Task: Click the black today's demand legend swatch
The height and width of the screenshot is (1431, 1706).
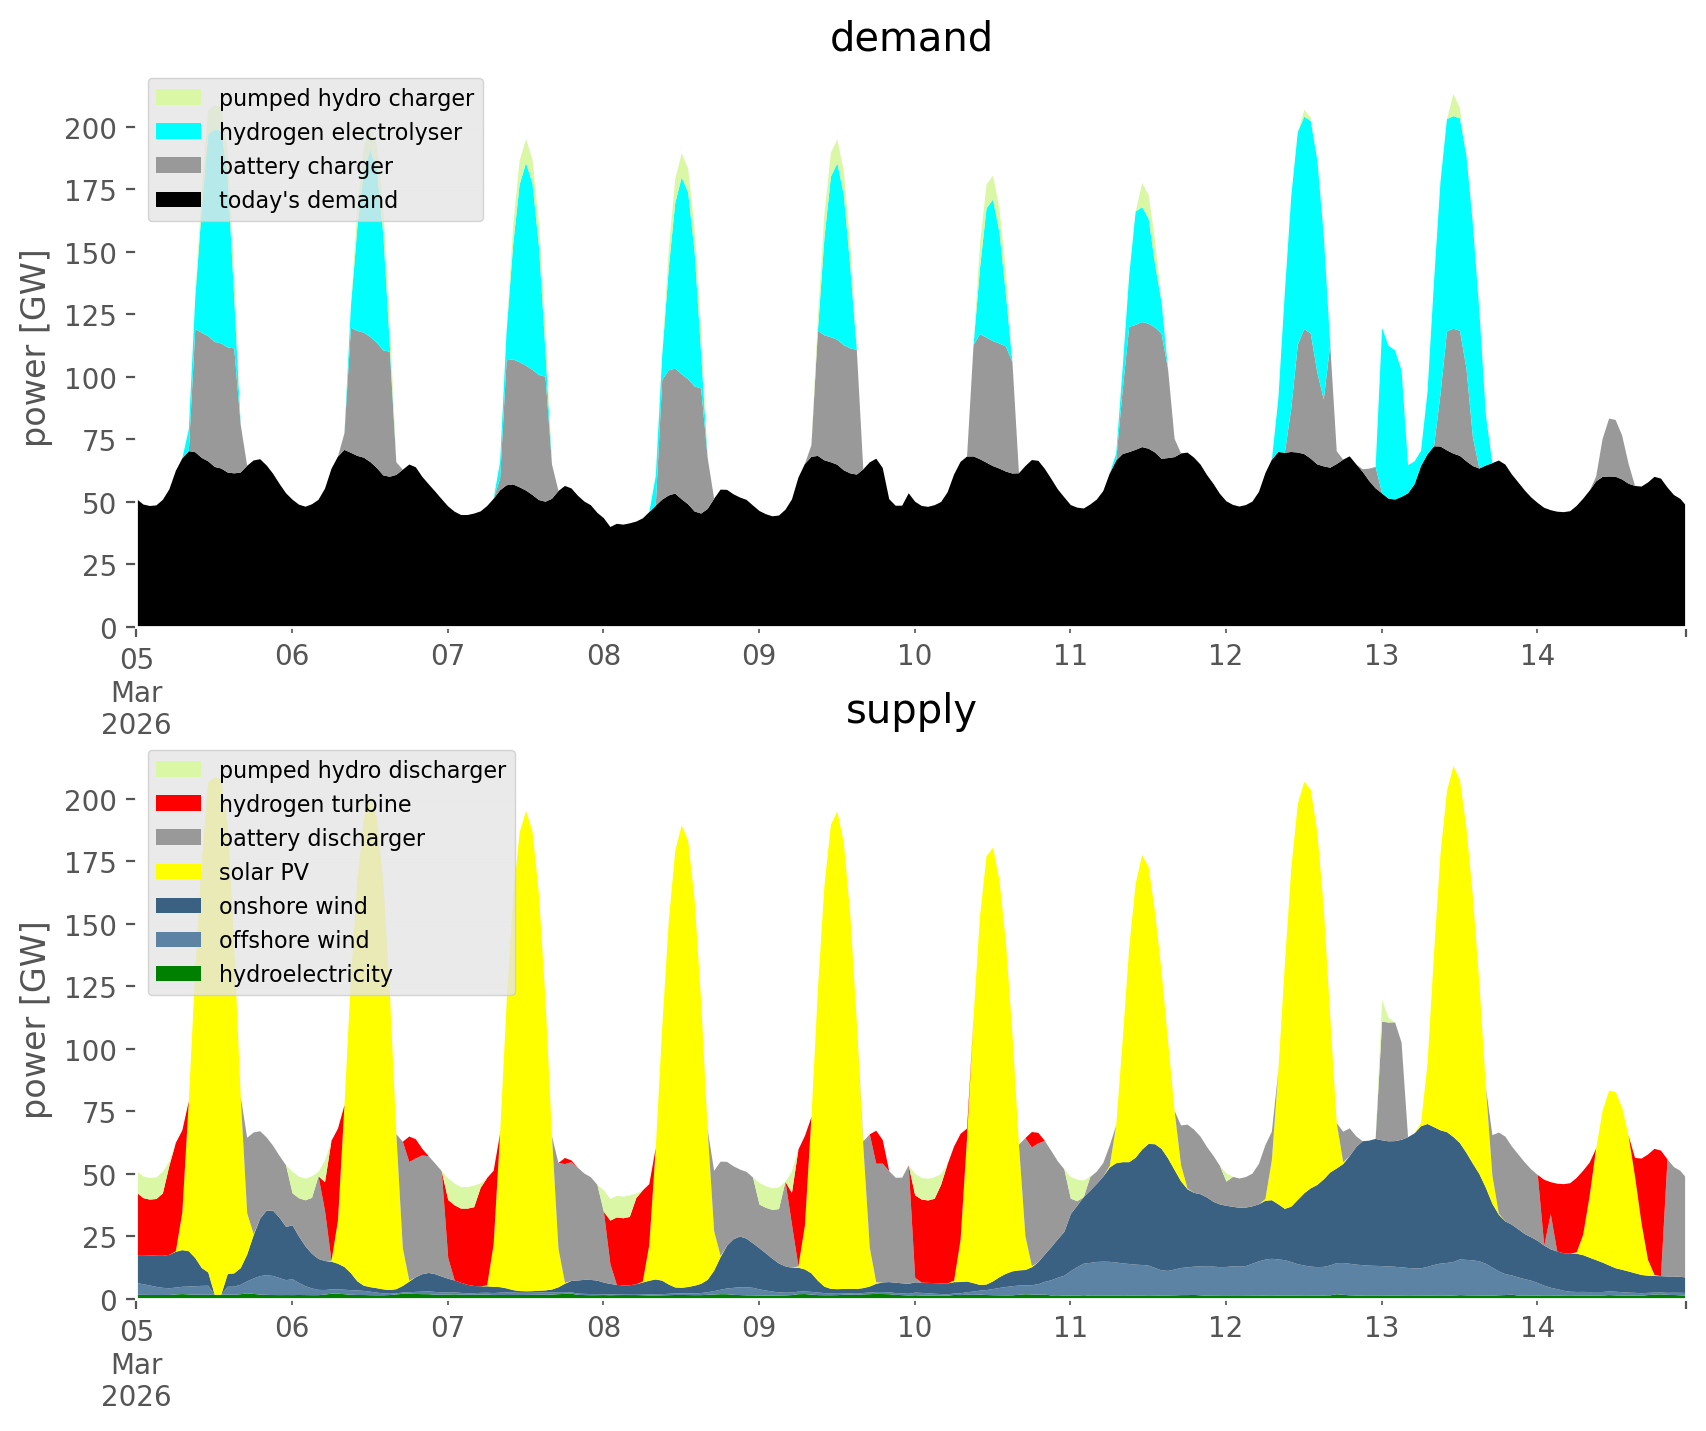Action: tap(179, 200)
